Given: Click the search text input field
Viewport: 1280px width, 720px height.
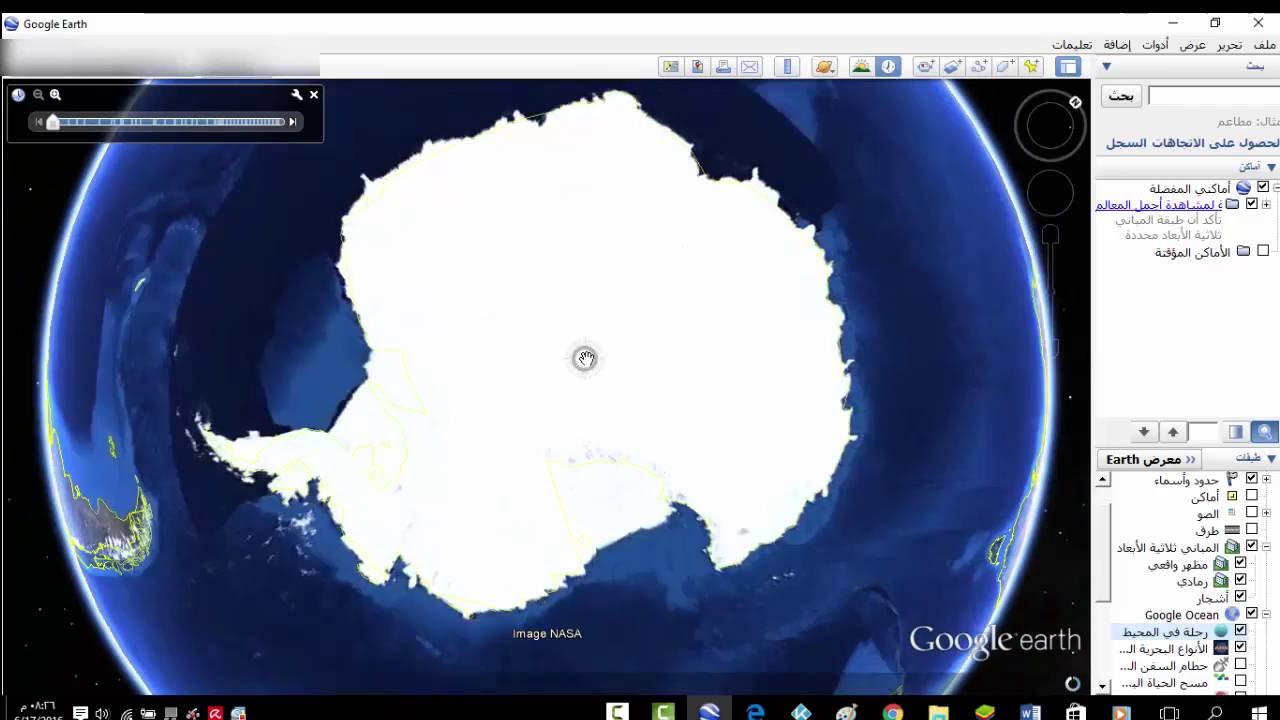Looking at the screenshot, I should point(1214,96).
